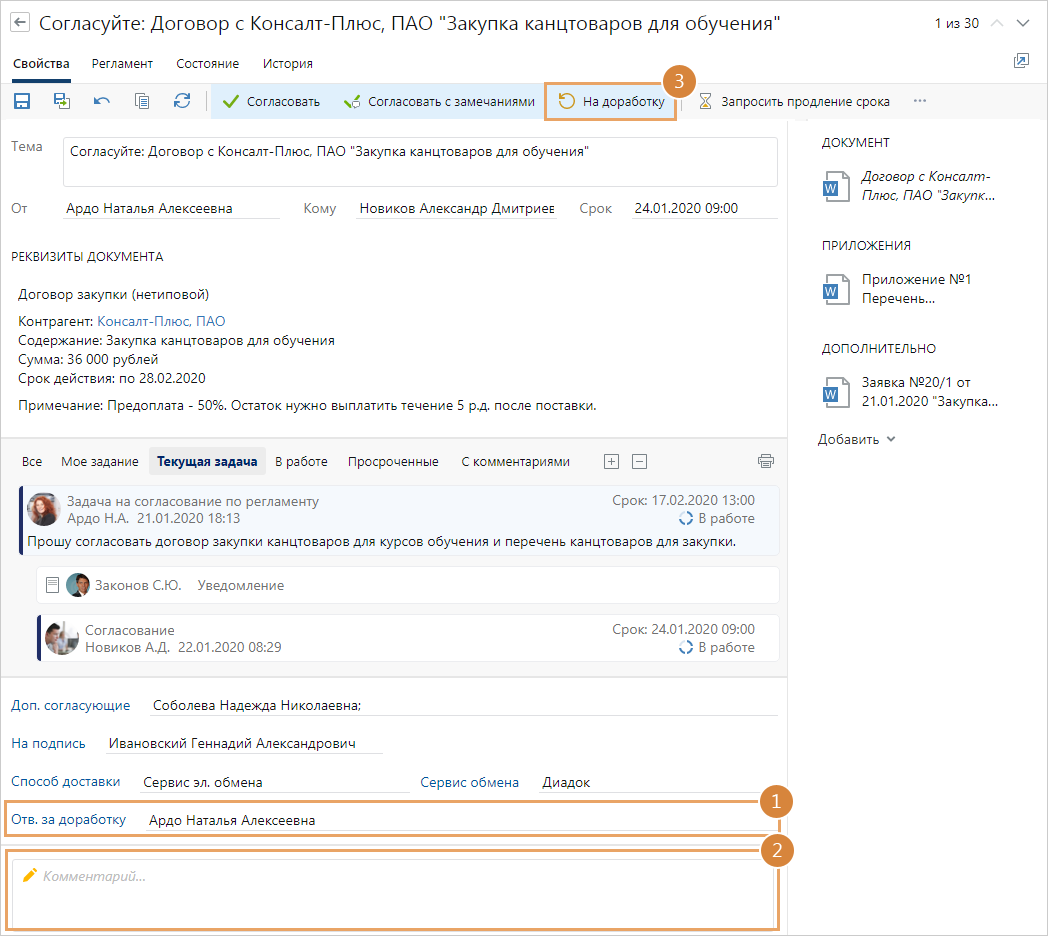Open the Консалт-Плюс, ПАО contractor link
The image size is (1048, 936).
pyautogui.click(x=161, y=321)
